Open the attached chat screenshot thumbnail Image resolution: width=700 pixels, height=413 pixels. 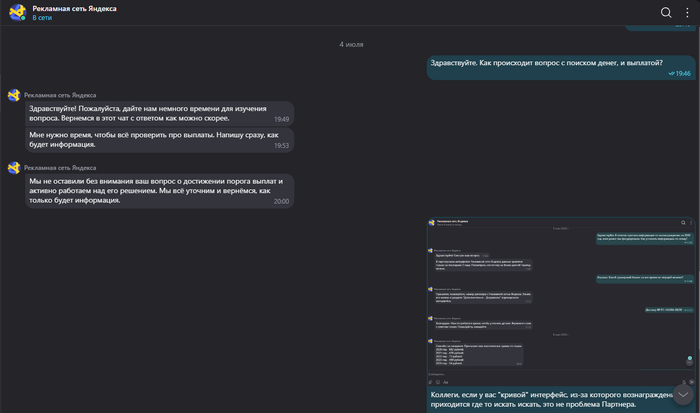pyautogui.click(x=561, y=302)
